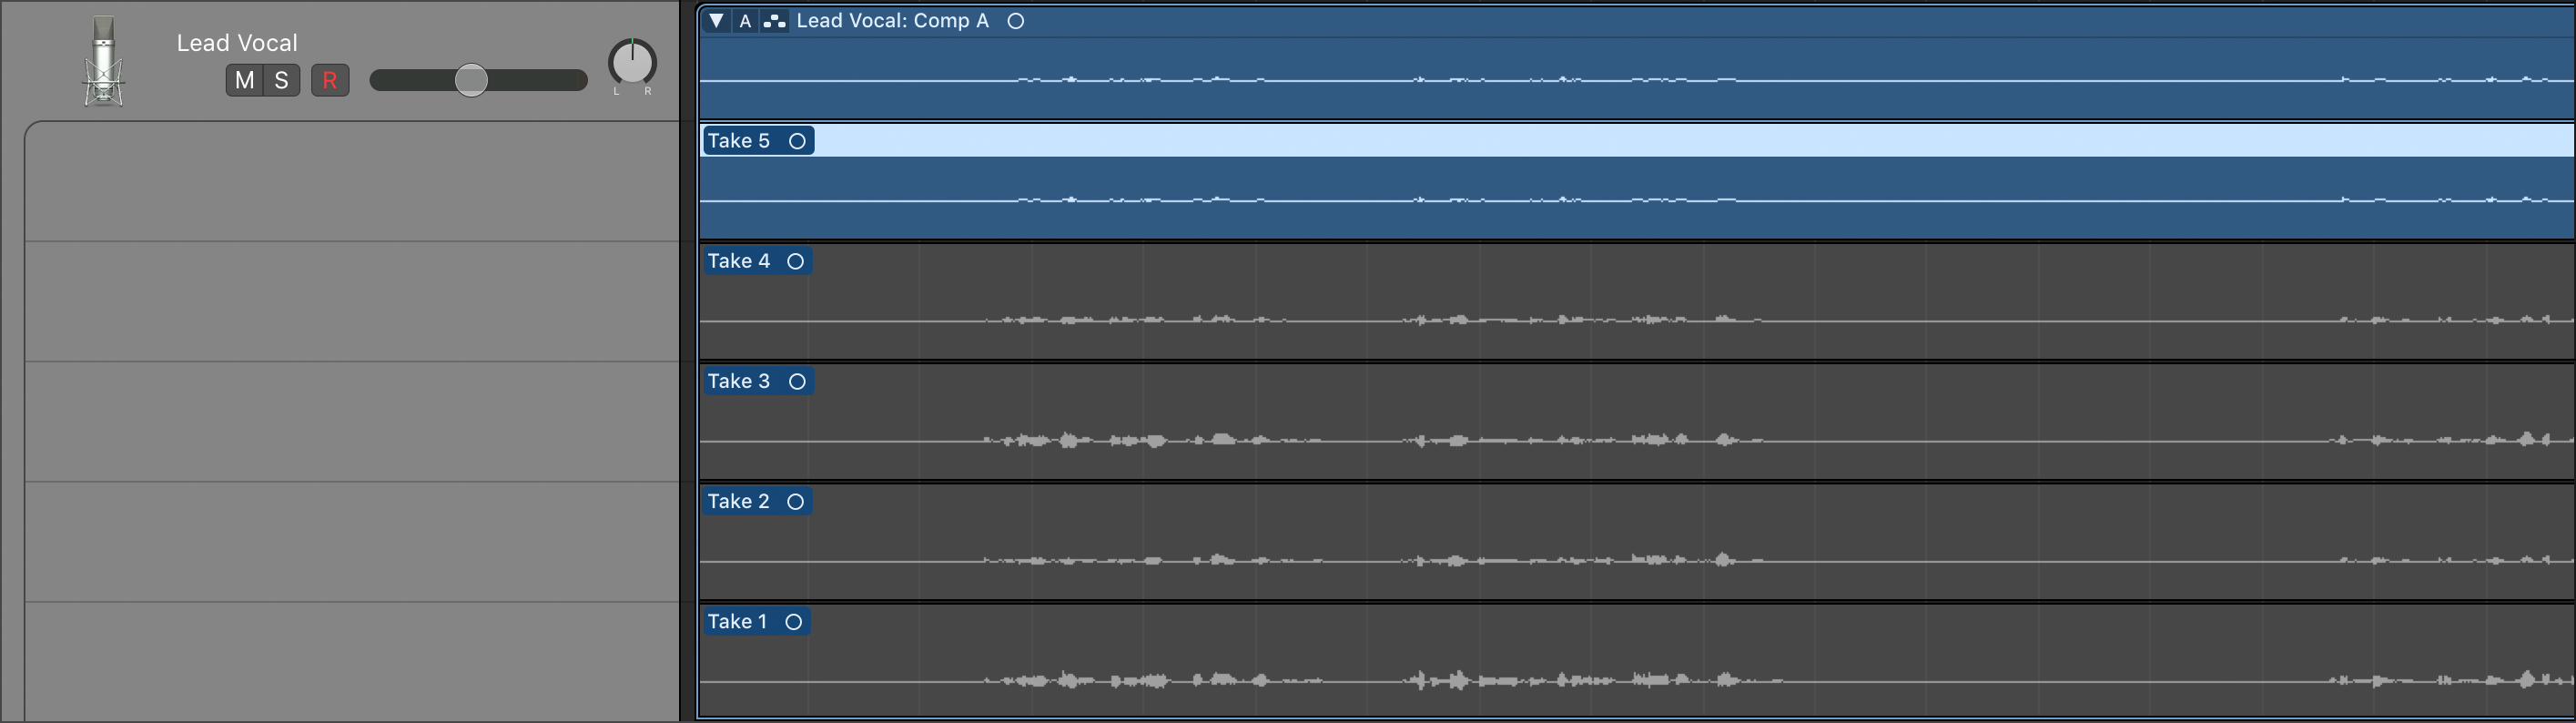
Task: Mute the Lead Vocal track
Action: click(244, 80)
